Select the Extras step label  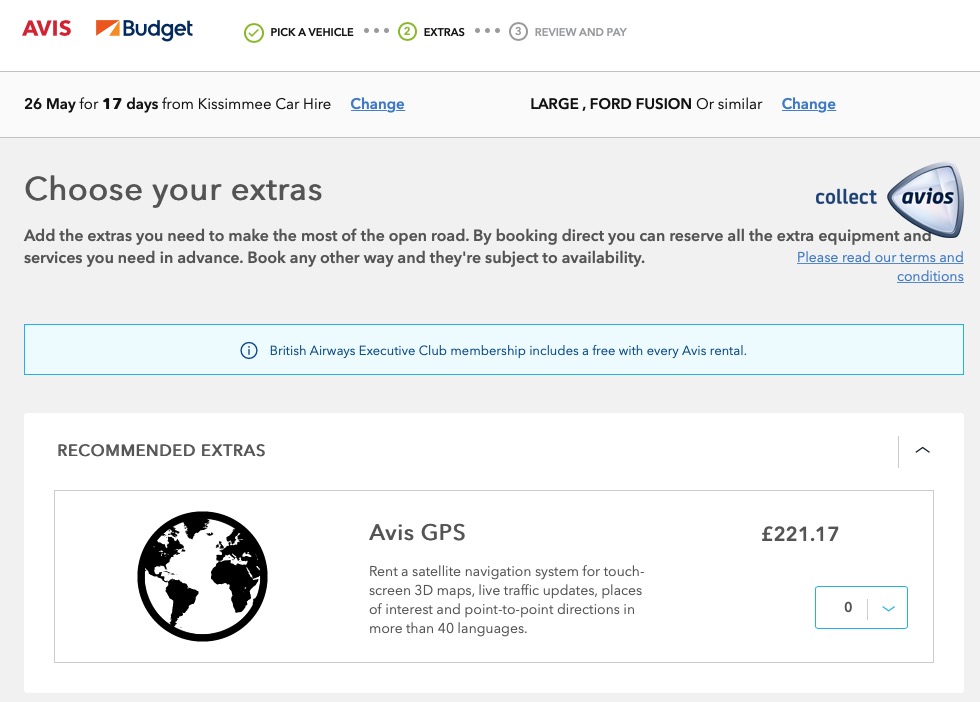click(444, 32)
